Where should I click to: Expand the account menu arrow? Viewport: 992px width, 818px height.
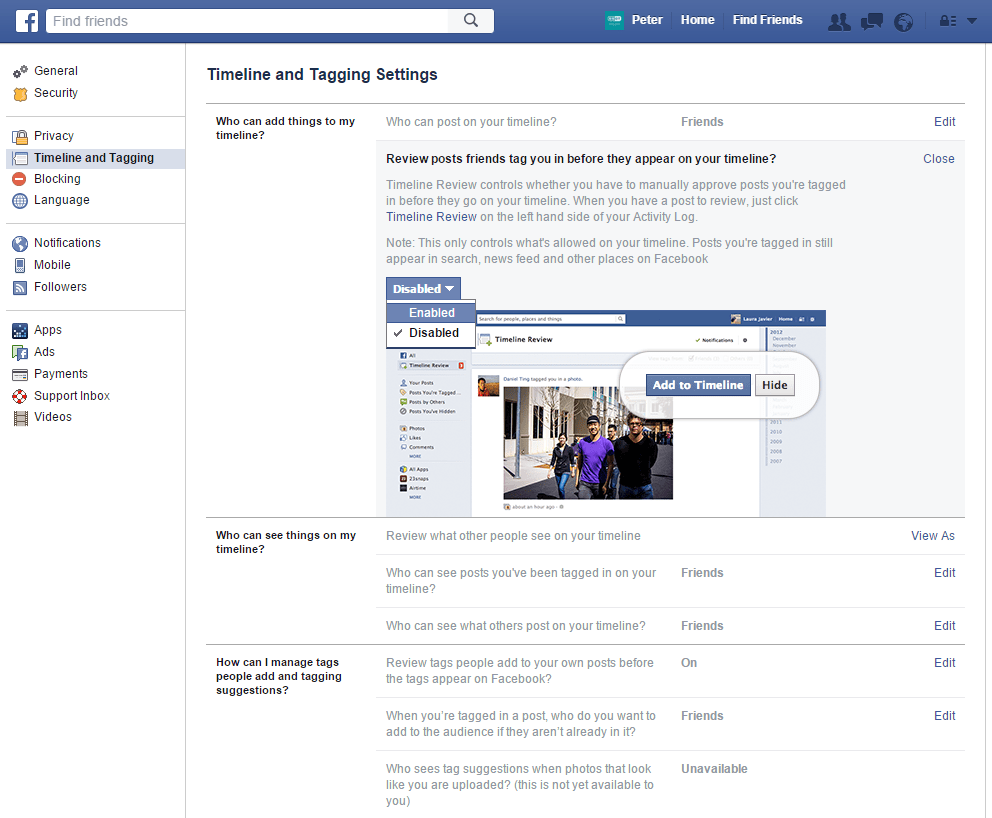click(972, 22)
